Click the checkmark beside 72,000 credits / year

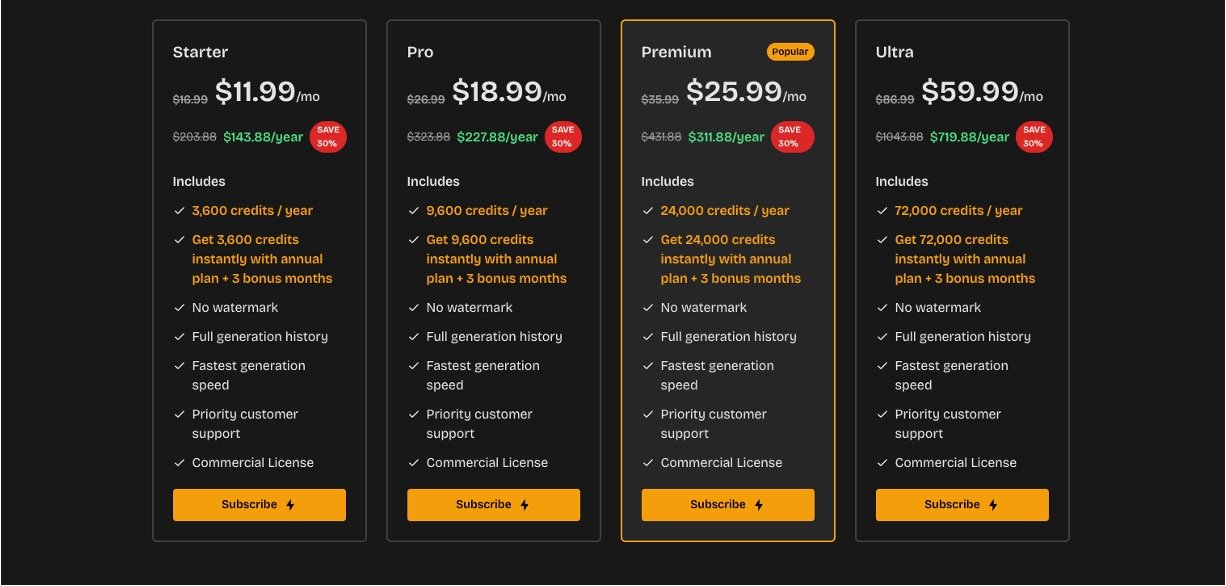point(882,211)
